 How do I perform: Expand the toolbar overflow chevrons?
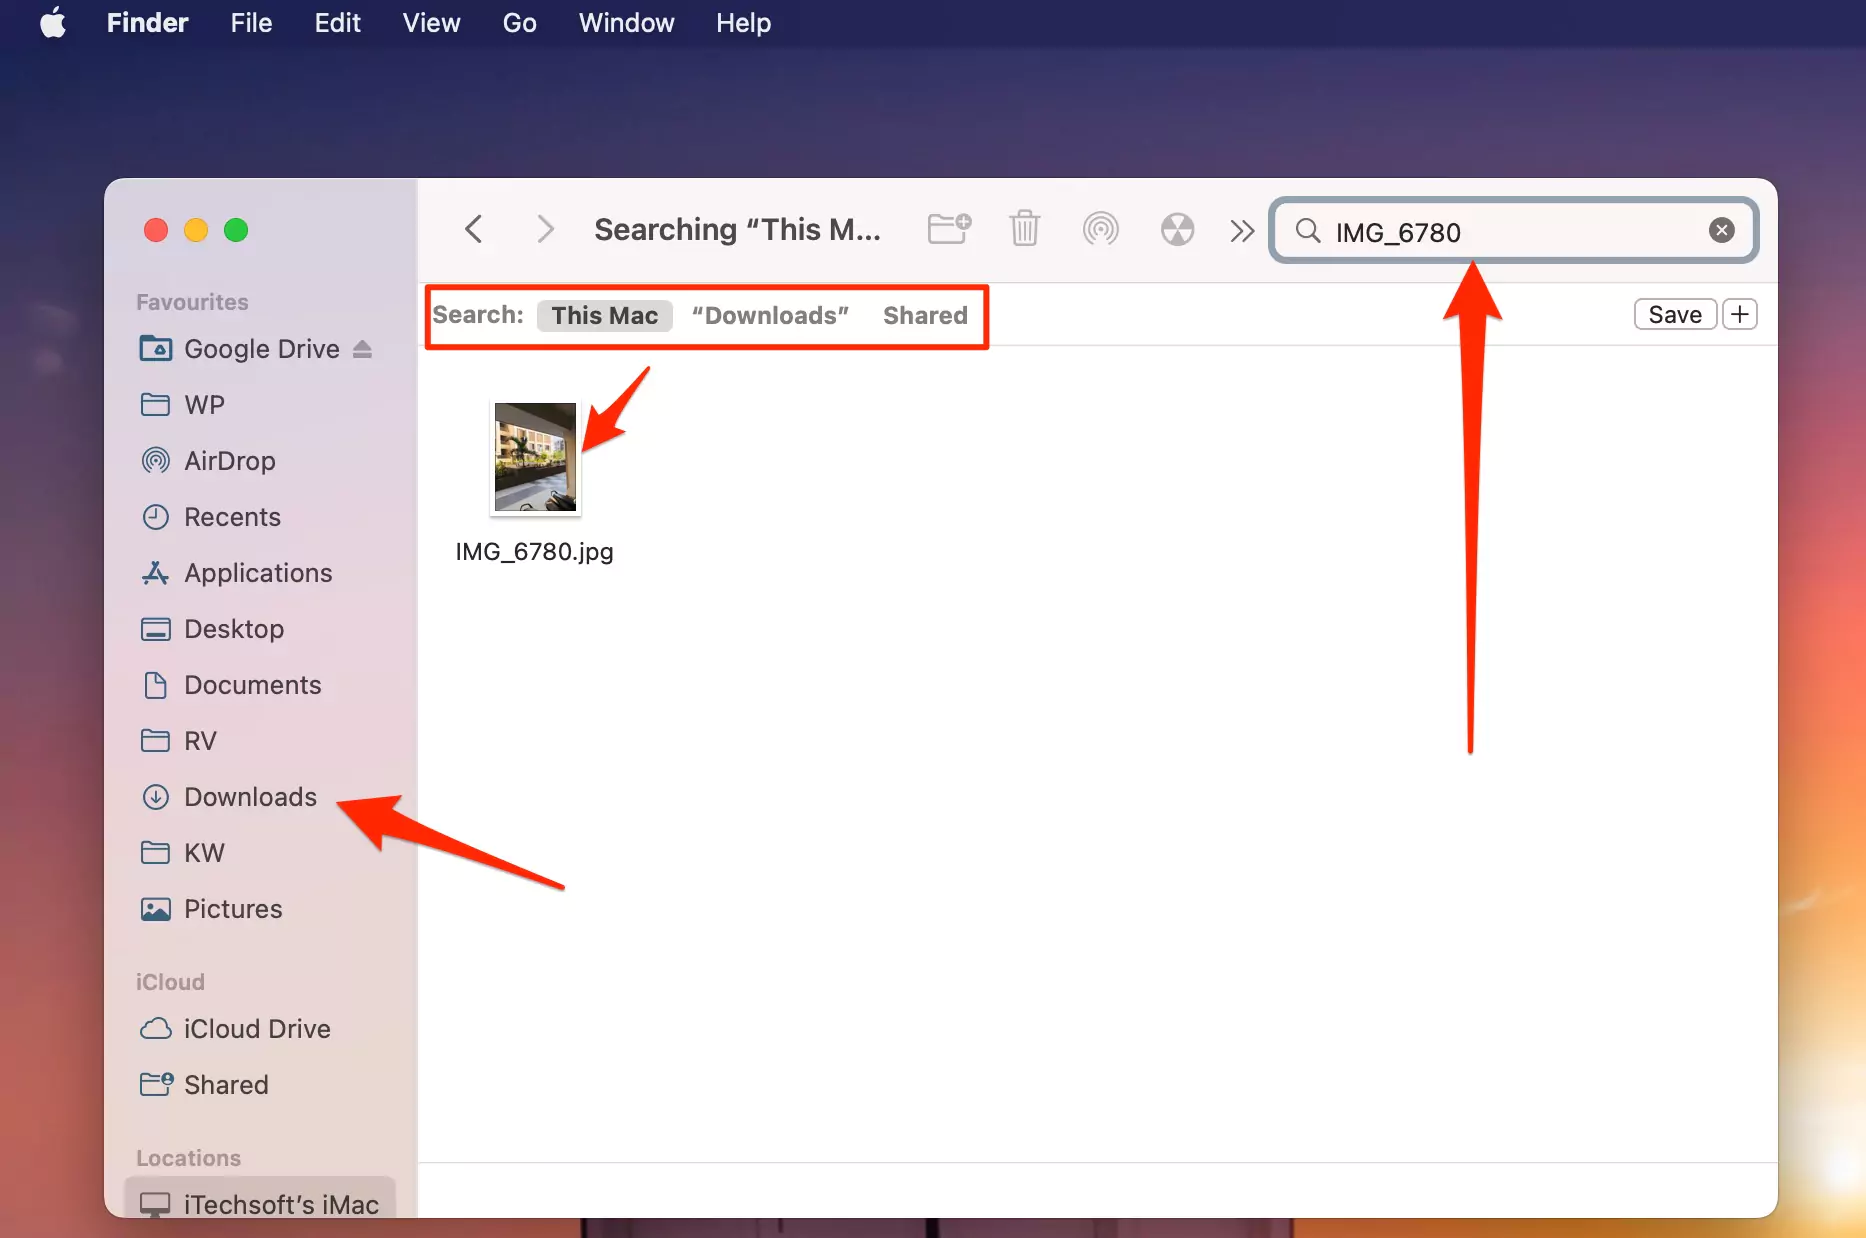[1242, 231]
